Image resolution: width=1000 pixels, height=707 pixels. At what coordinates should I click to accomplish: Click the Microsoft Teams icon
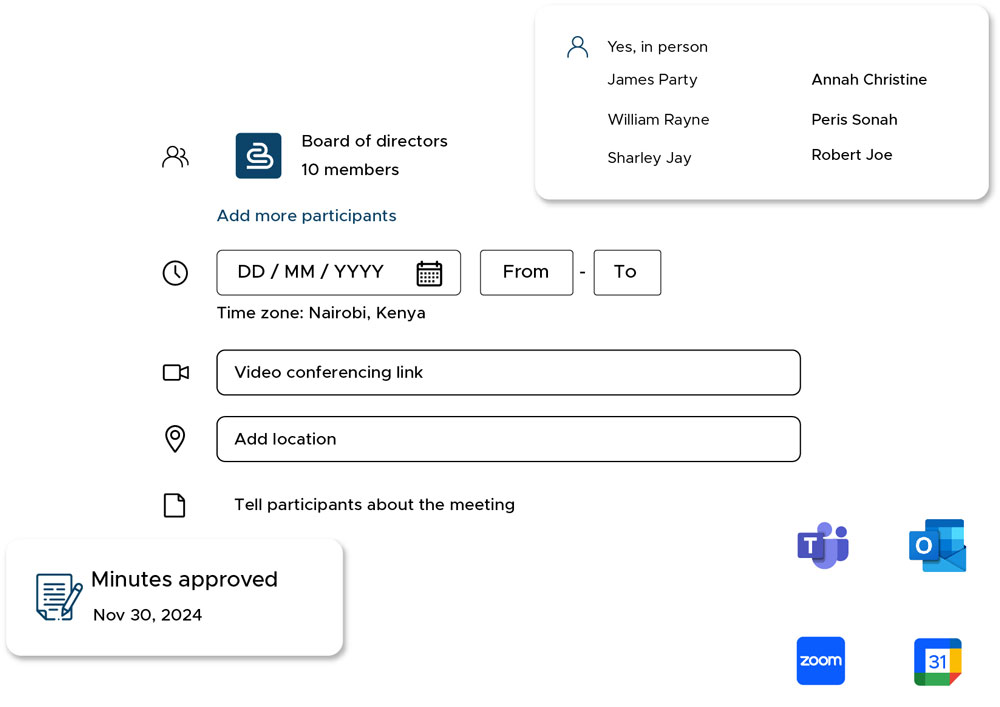[823, 545]
